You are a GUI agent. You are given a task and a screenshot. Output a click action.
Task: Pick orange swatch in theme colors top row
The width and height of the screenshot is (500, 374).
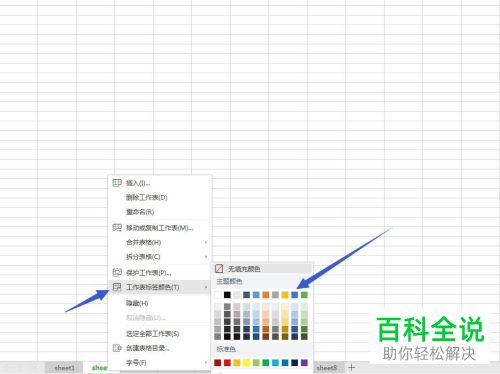(x=266, y=295)
